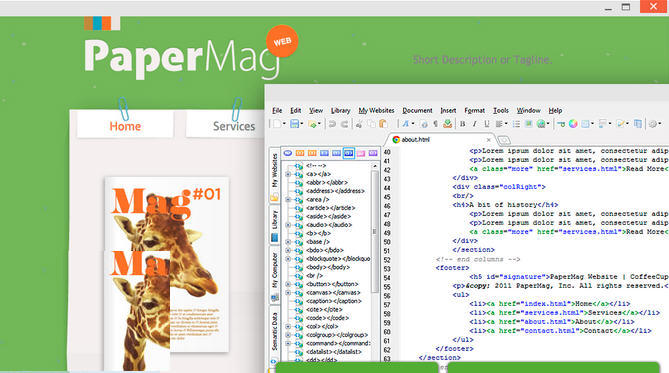Toggle Italic formatting in editor toolbar
The width and height of the screenshot is (669, 373).
pyautogui.click(x=474, y=124)
